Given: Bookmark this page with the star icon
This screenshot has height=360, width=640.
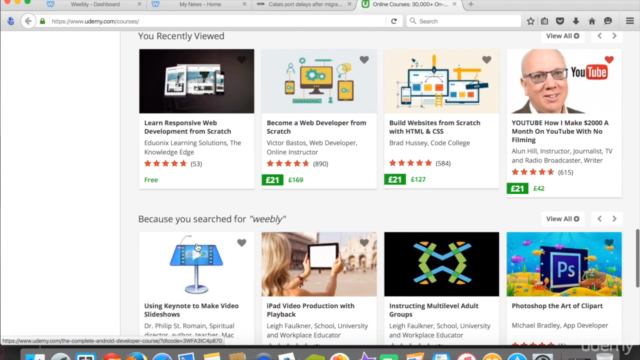Looking at the screenshot, I should [x=530, y=21].
